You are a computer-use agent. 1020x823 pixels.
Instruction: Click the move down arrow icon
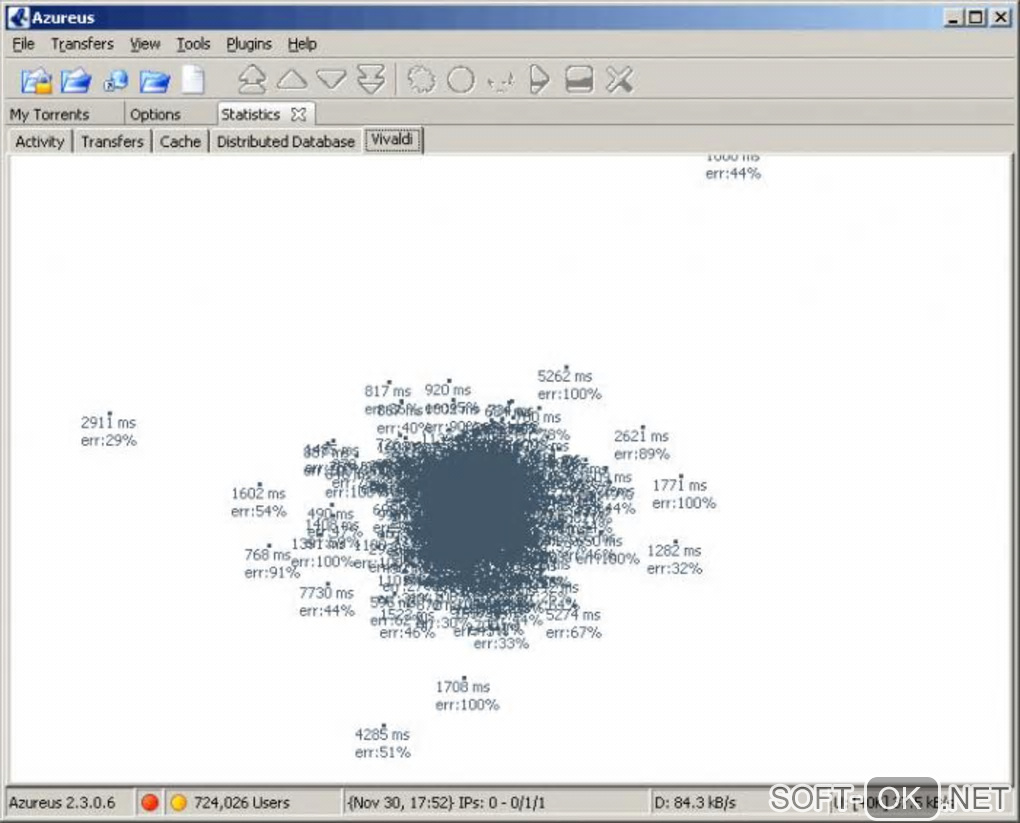(332, 79)
